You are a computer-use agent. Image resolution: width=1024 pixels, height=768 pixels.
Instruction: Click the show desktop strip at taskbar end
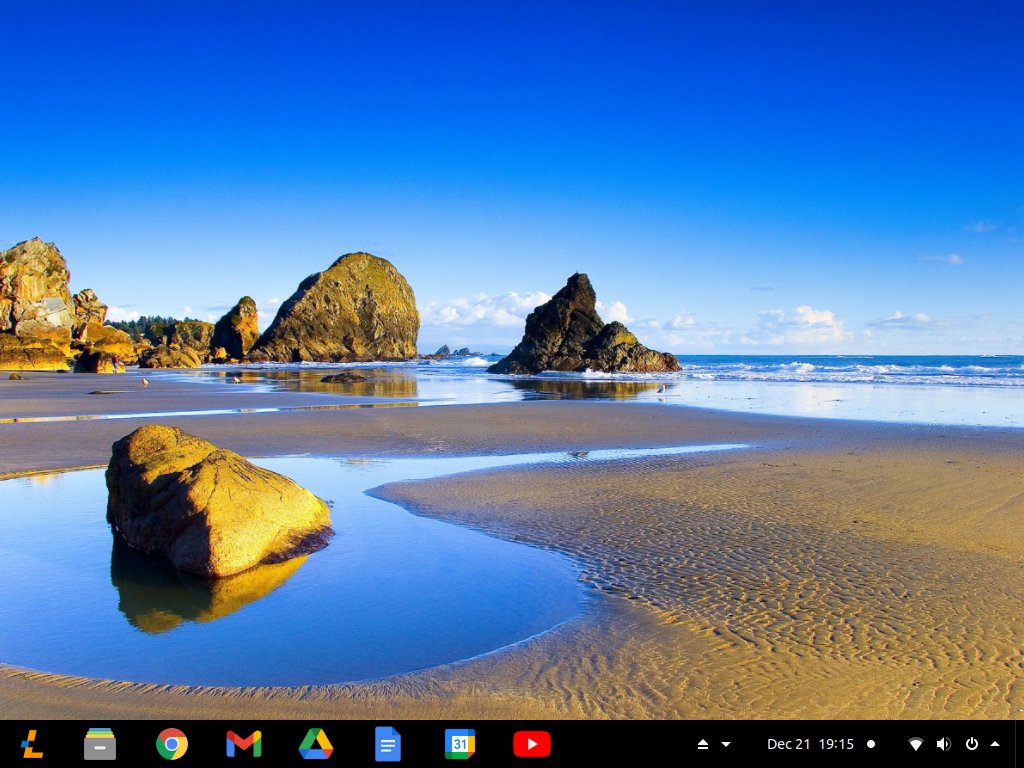pyautogui.click(x=1019, y=744)
